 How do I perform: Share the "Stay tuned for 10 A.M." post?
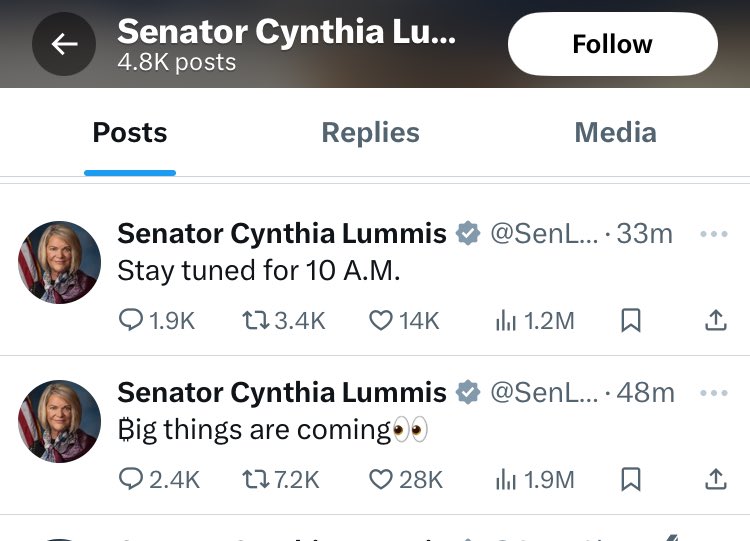(716, 320)
